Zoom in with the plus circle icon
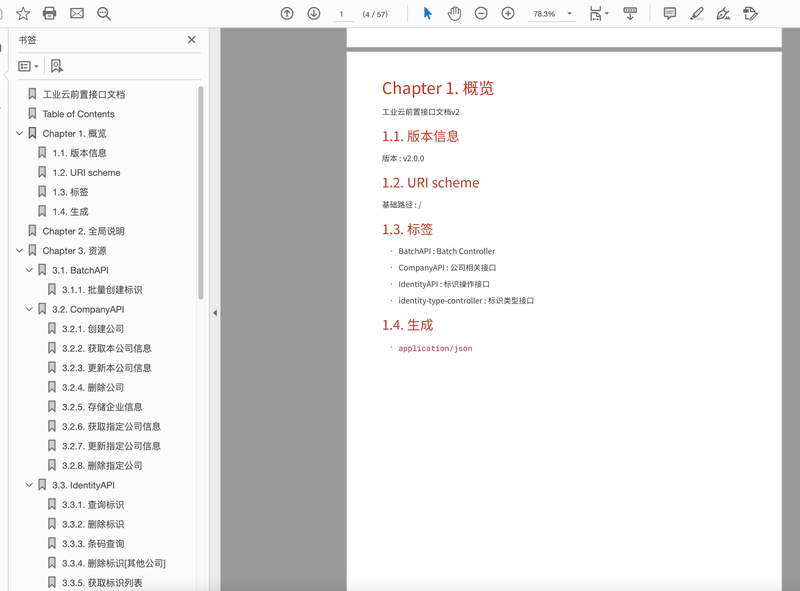 (508, 14)
